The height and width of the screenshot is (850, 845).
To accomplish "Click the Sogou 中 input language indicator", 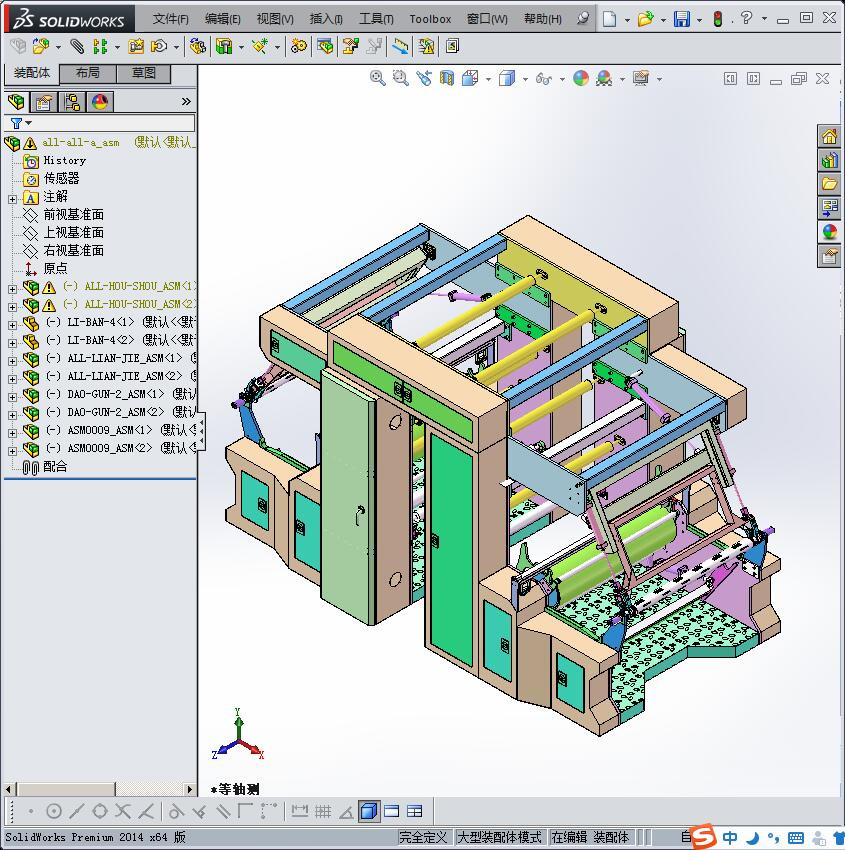I will coord(730,838).
